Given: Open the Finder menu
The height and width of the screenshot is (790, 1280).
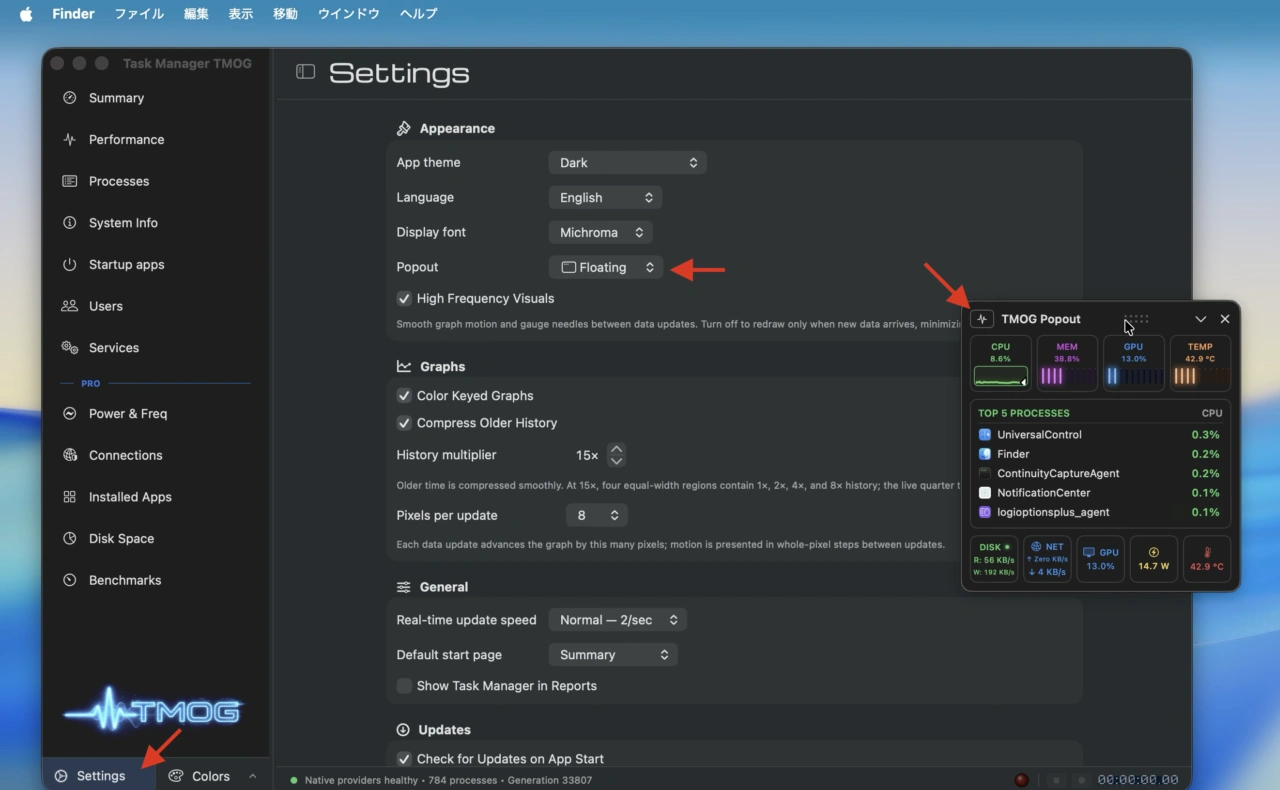Looking at the screenshot, I should pyautogui.click(x=73, y=14).
